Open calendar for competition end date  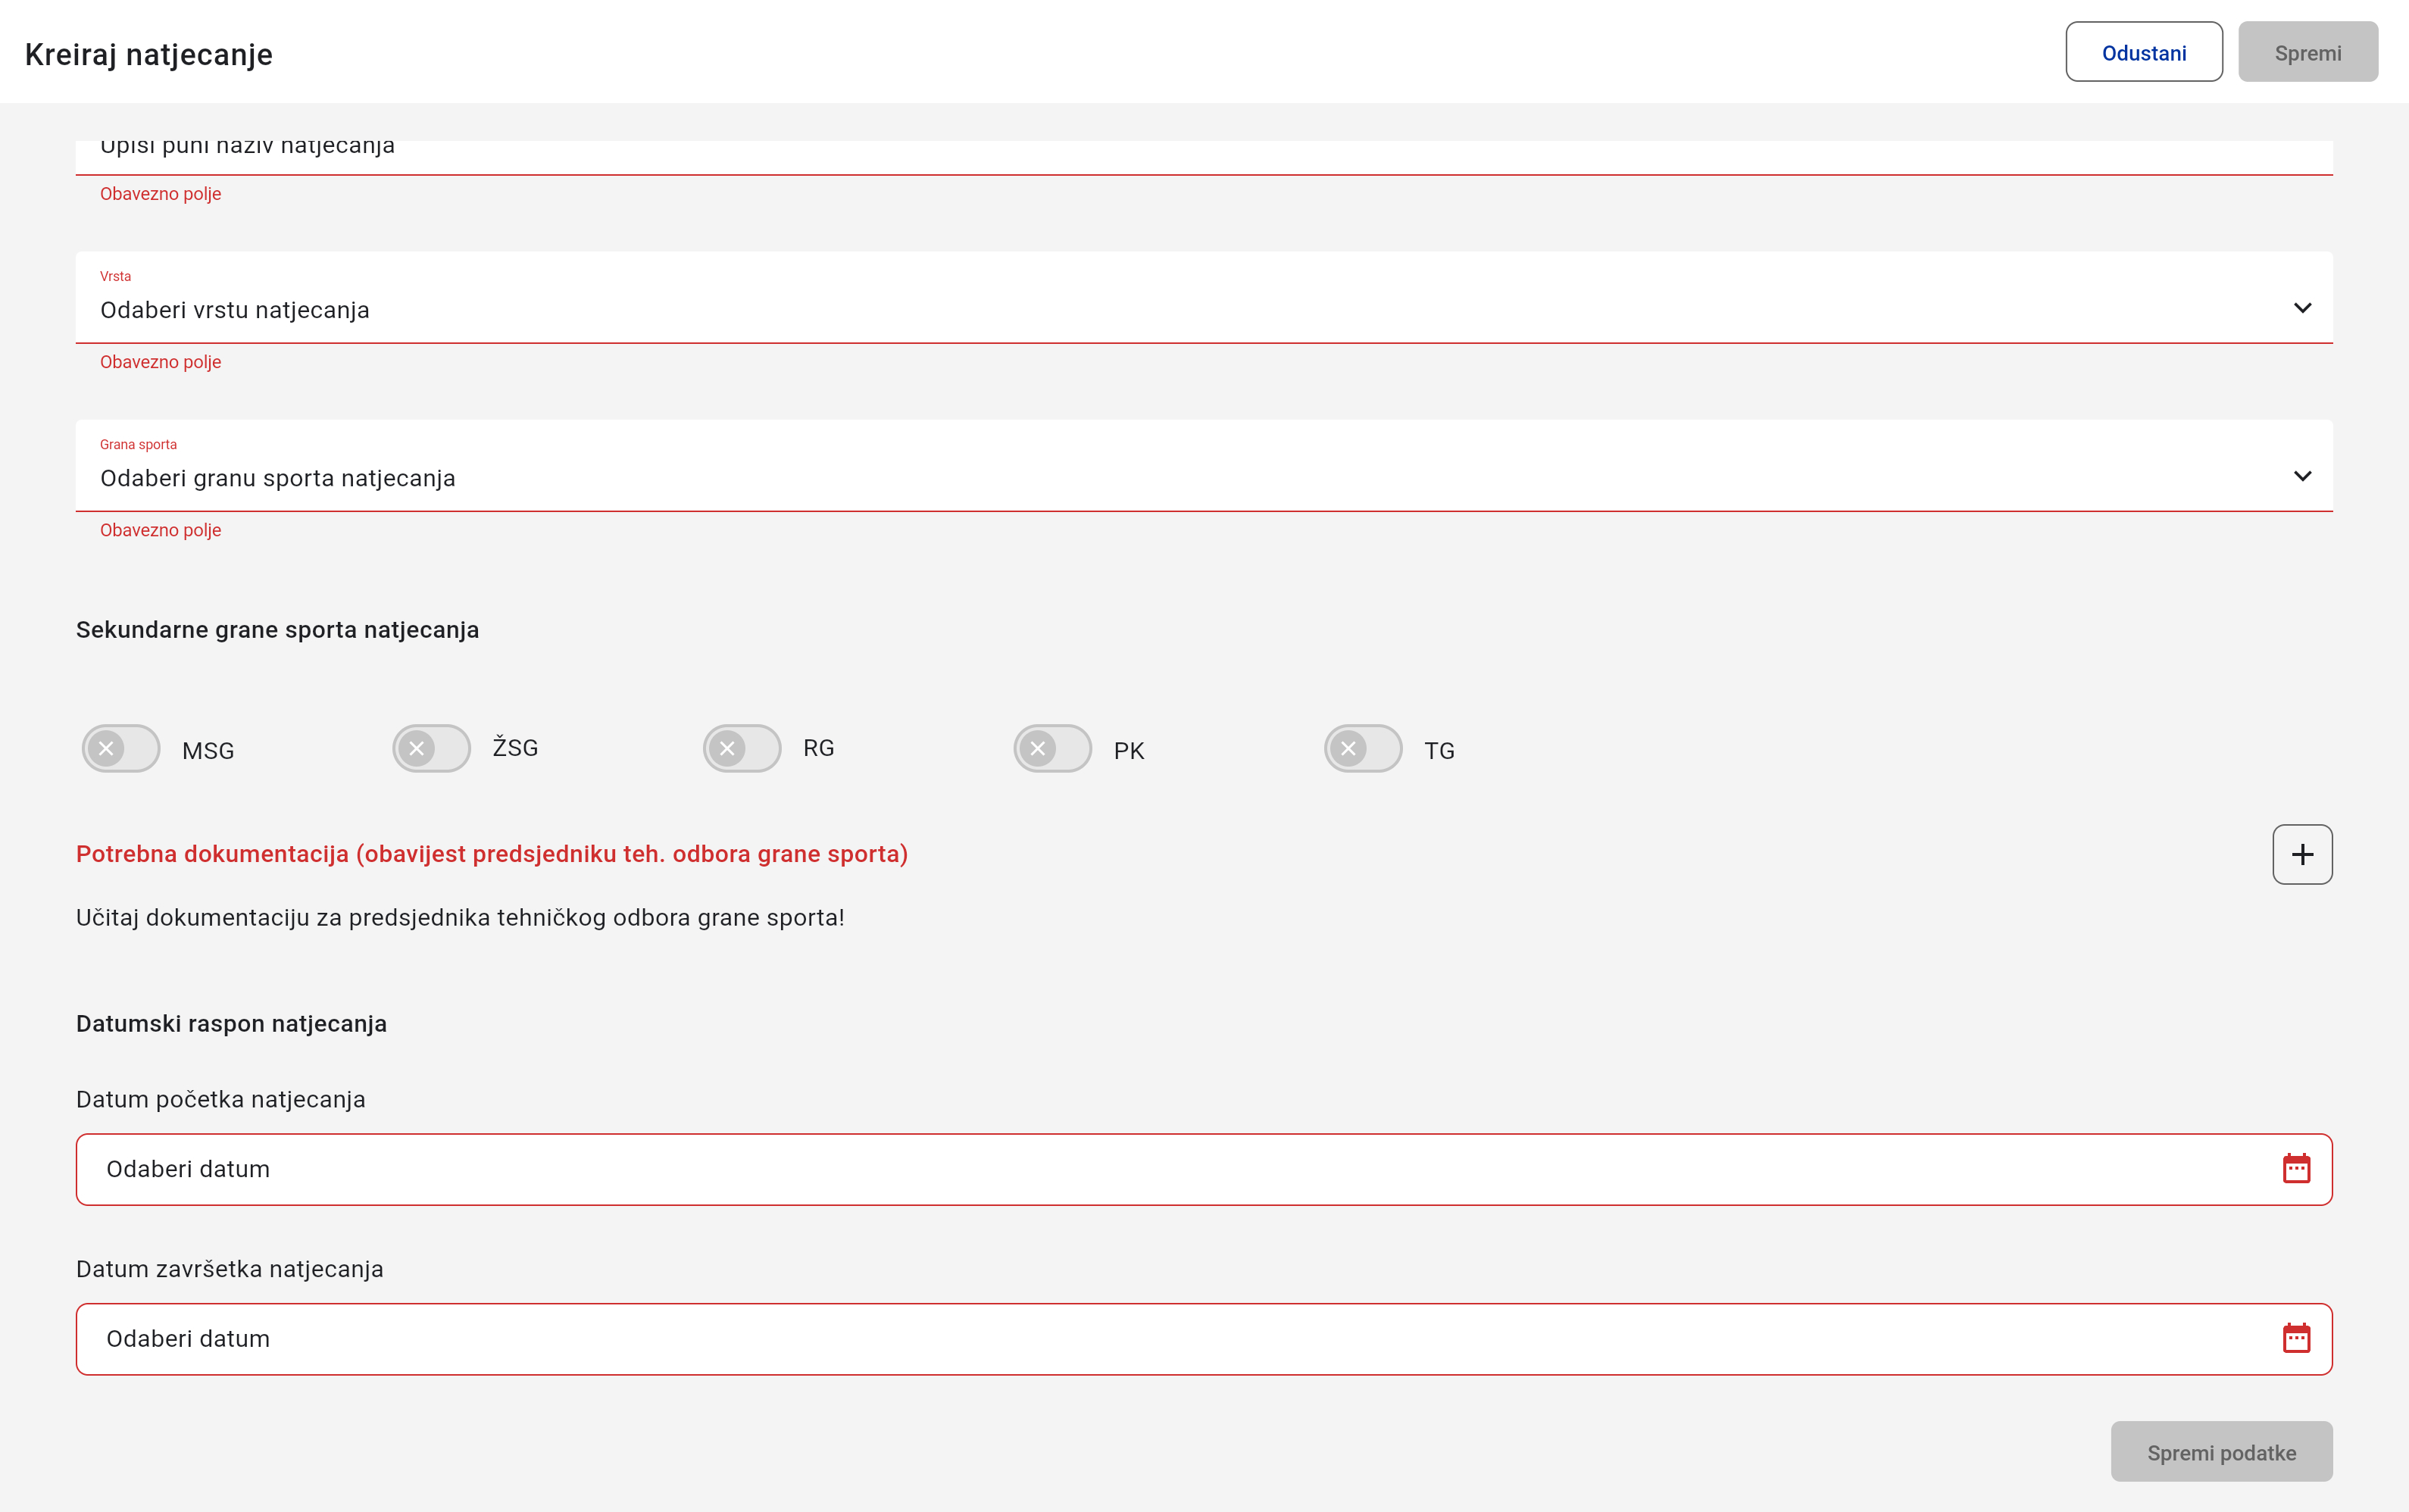(x=2296, y=1338)
